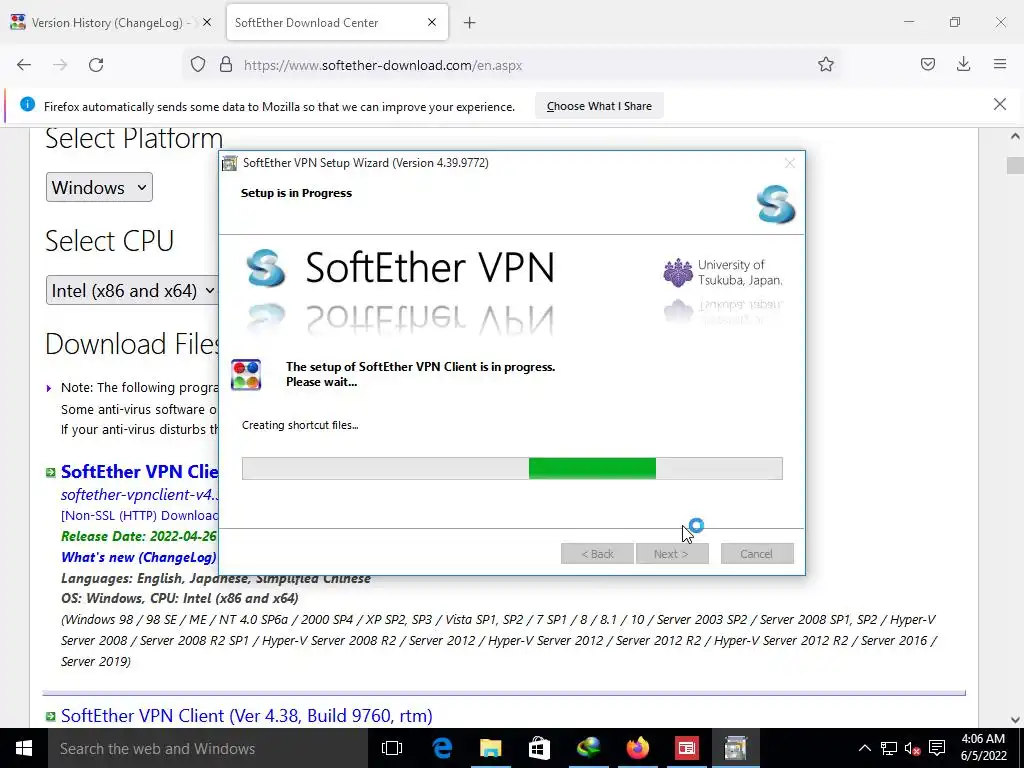Open the SoftEther VPN Client Ver 4.38 link
Screen dimensions: 1024x768
(247, 716)
